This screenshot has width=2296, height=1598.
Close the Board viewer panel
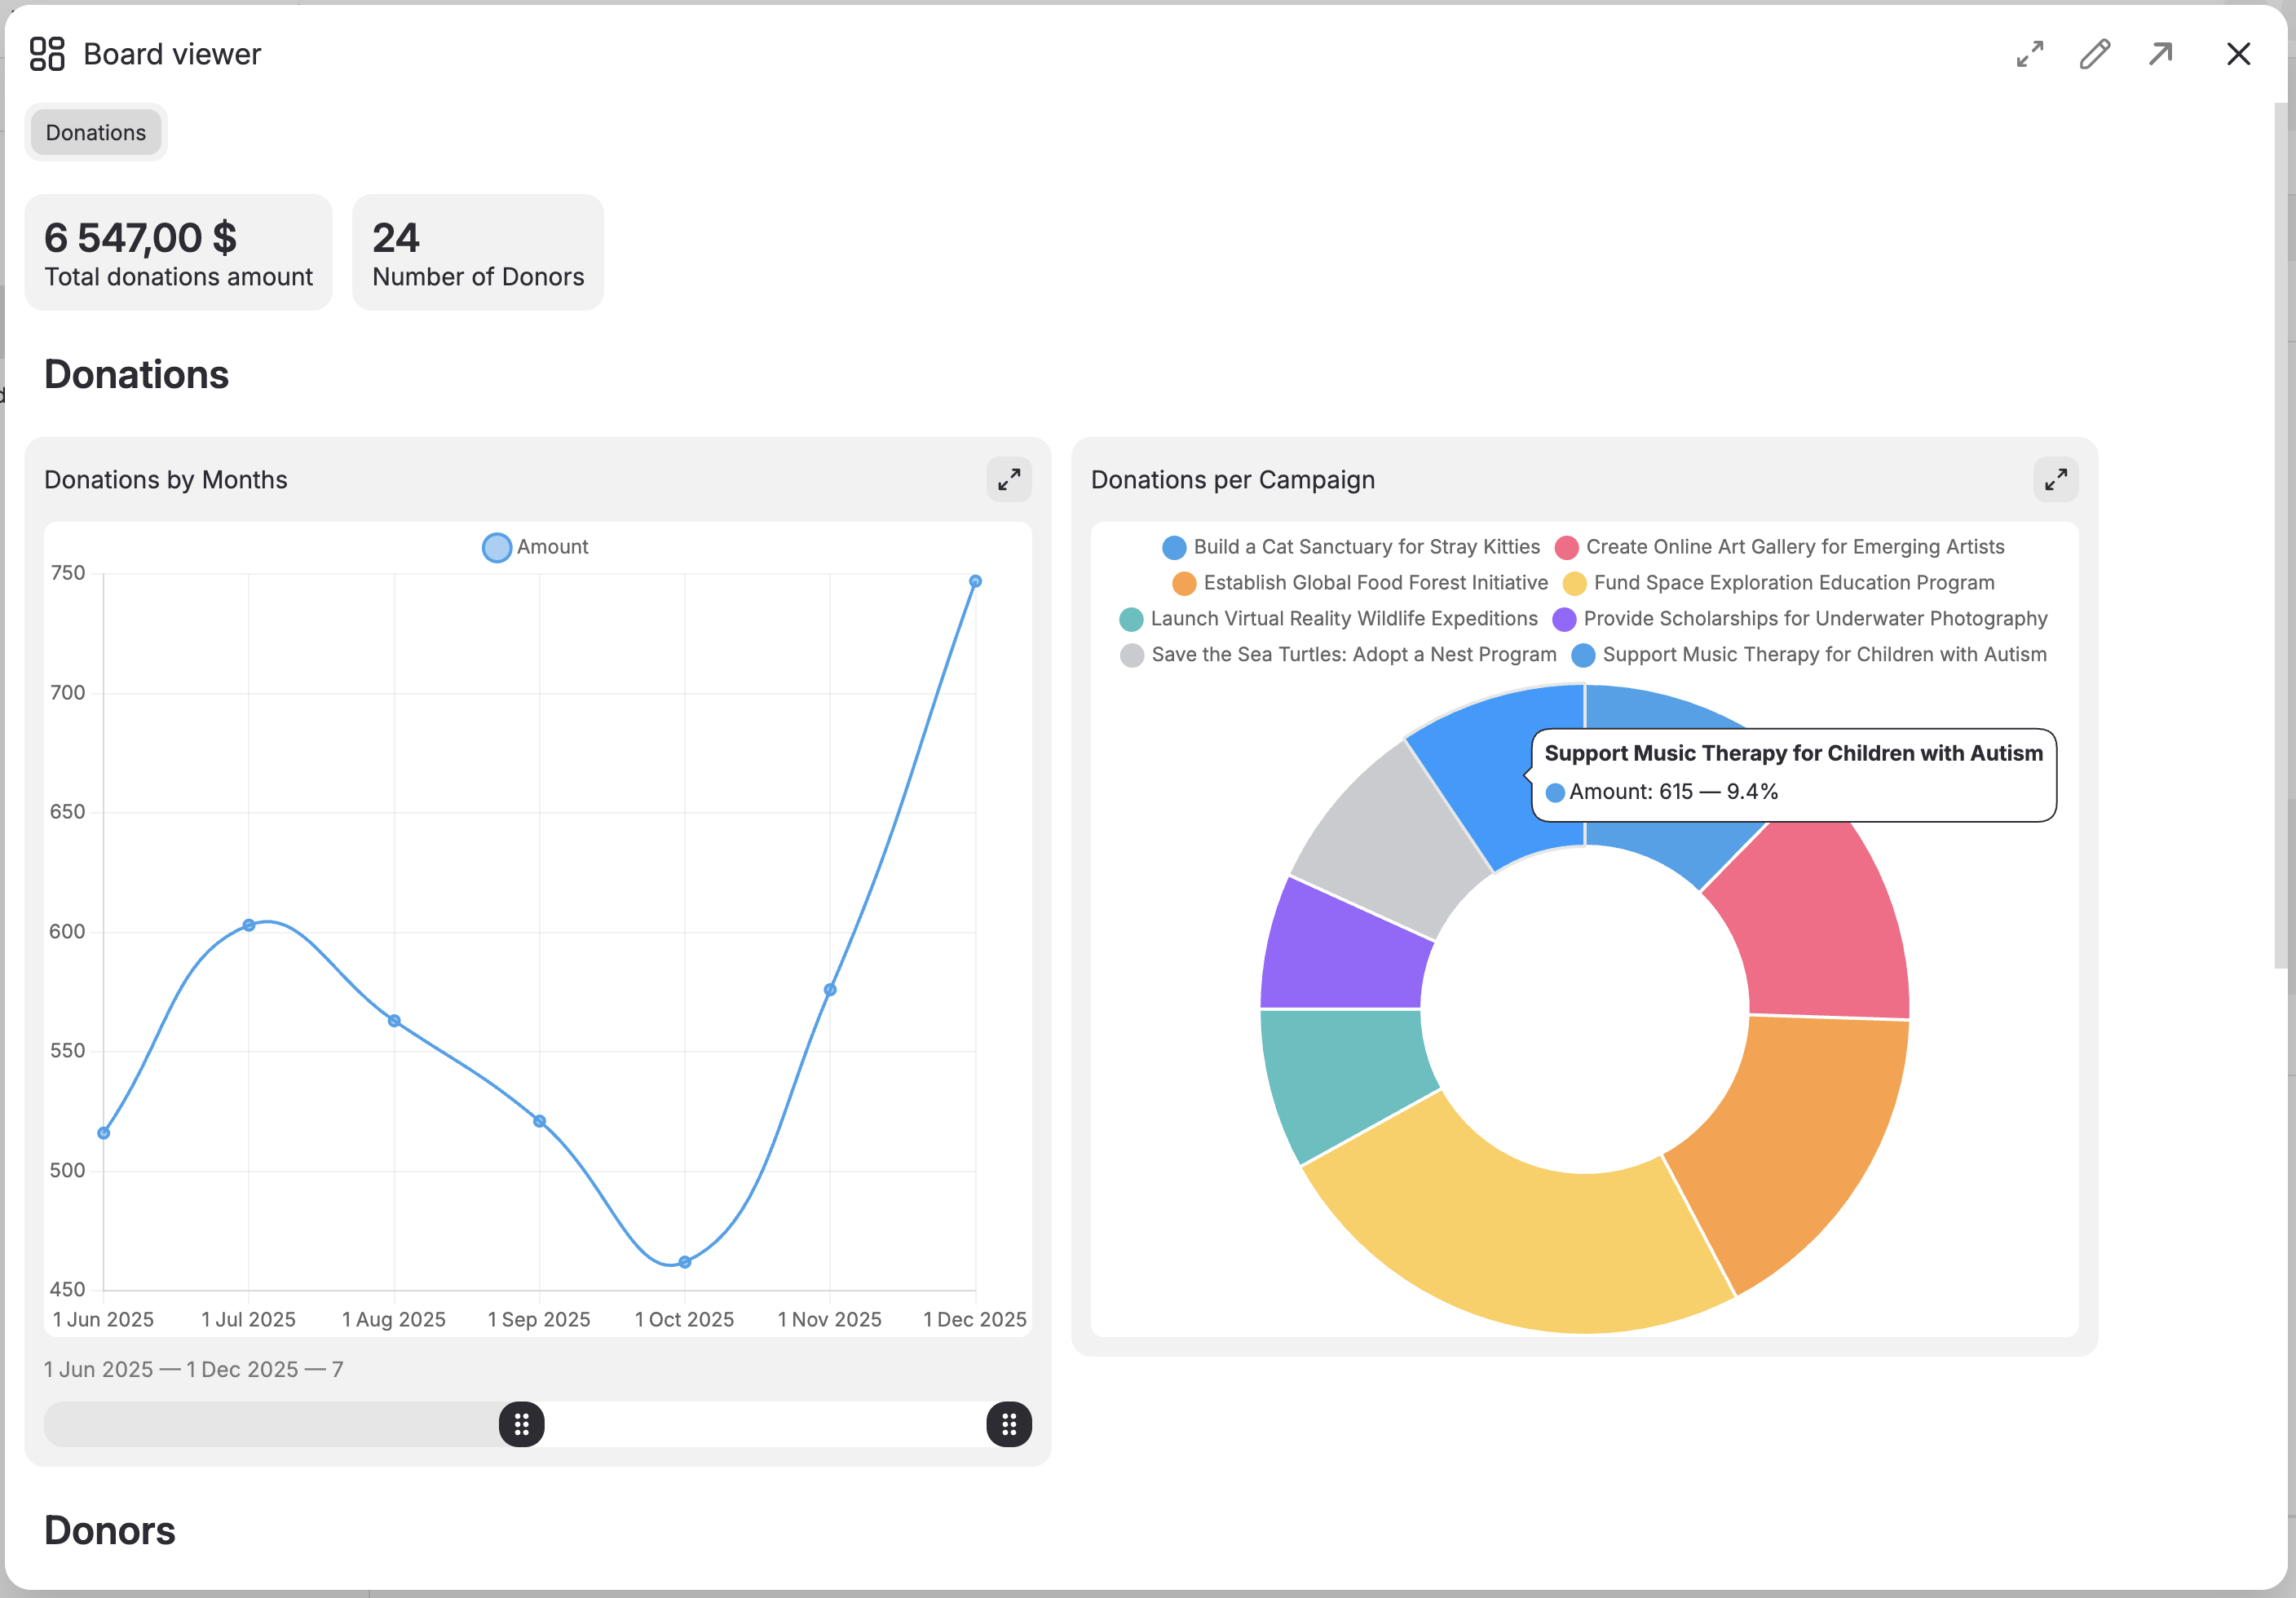(x=2238, y=54)
